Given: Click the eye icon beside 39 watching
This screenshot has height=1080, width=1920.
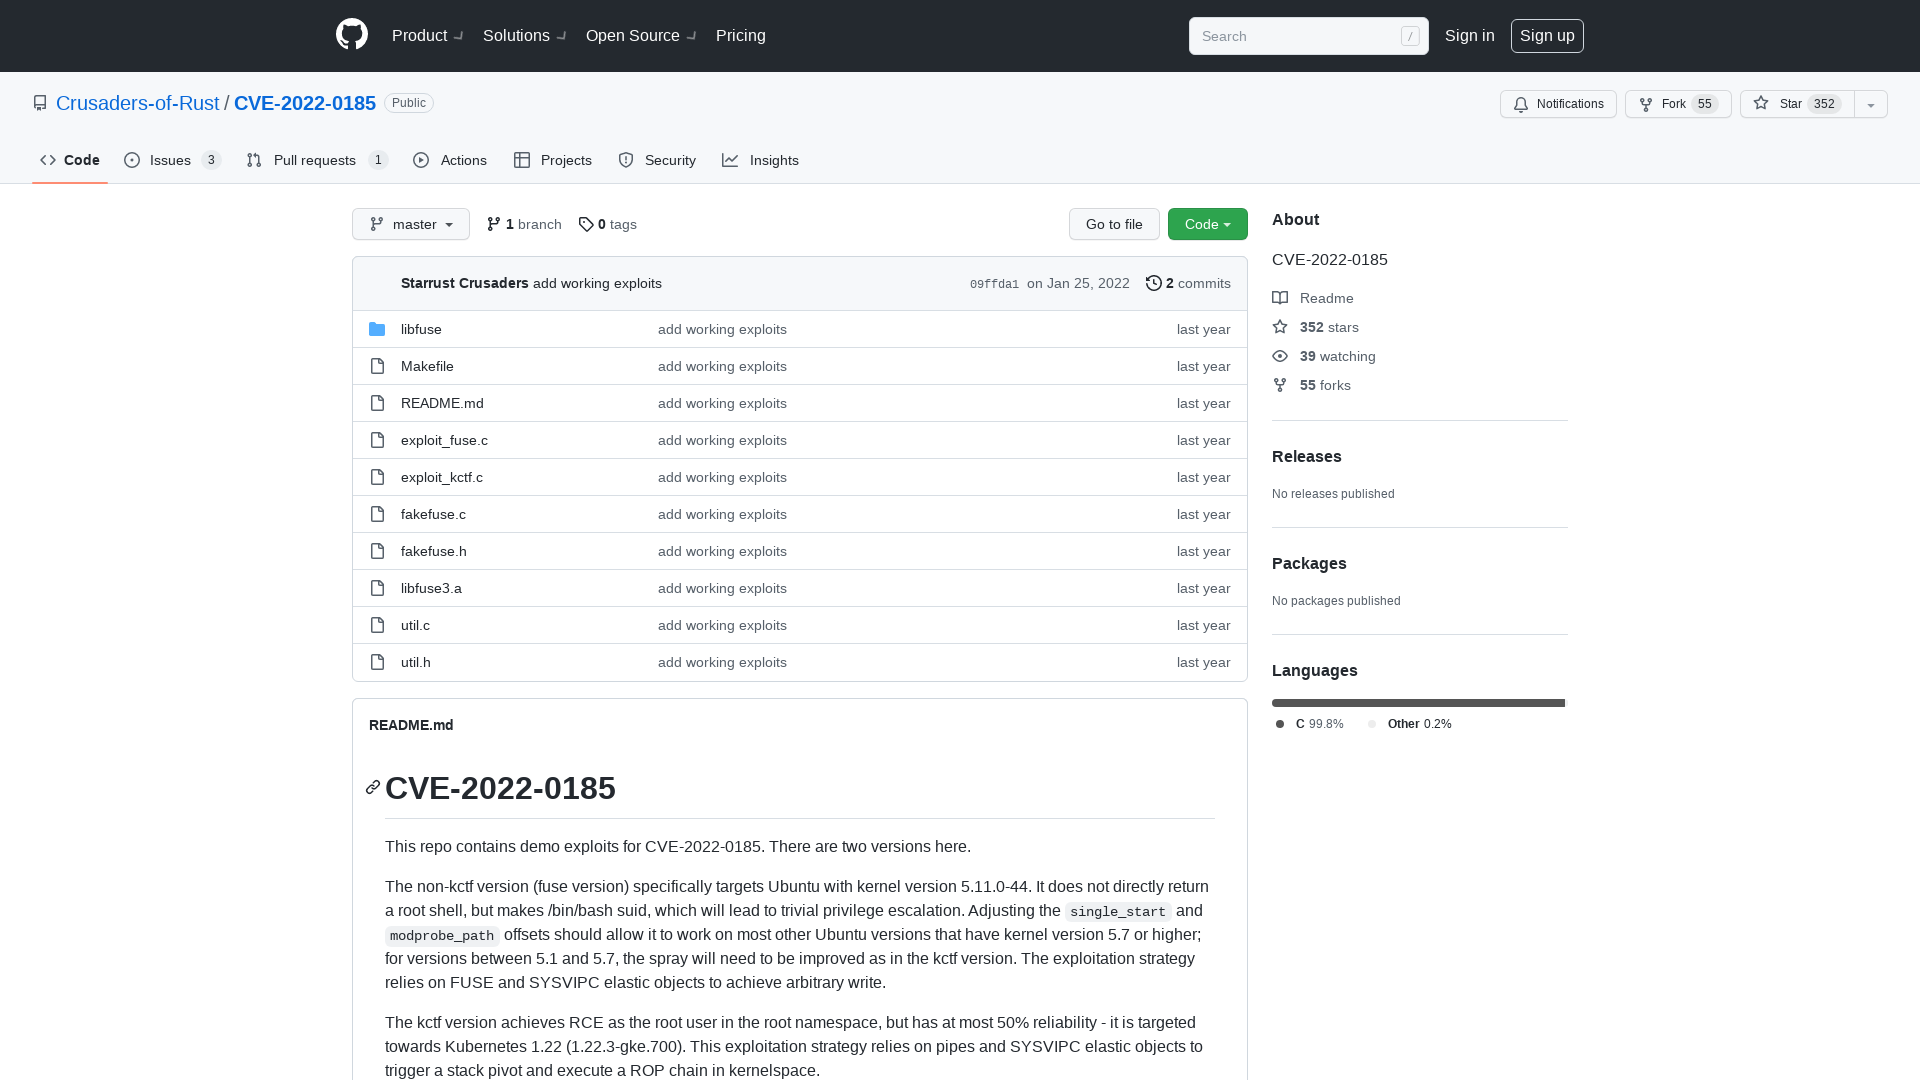Looking at the screenshot, I should (x=1280, y=356).
